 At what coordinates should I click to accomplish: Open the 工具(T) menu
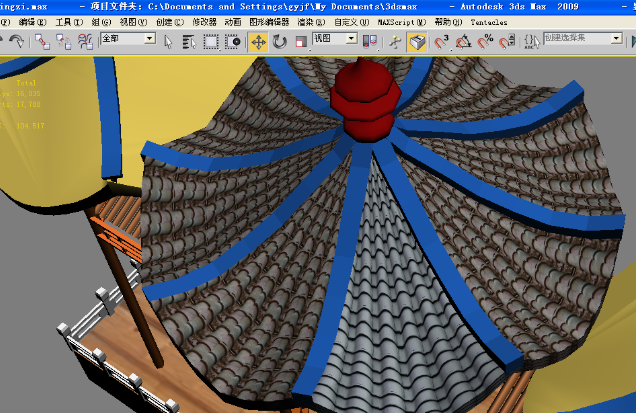[x=69, y=22]
